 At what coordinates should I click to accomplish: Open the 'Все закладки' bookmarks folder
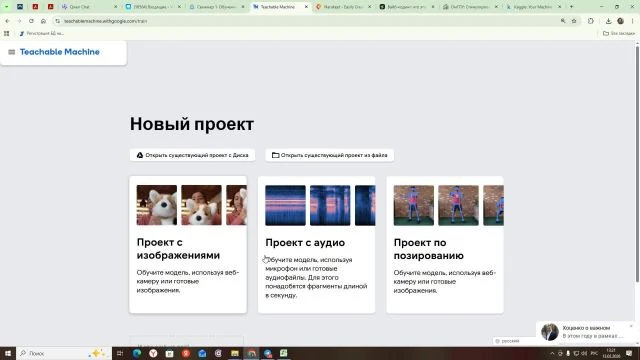[x=619, y=33]
